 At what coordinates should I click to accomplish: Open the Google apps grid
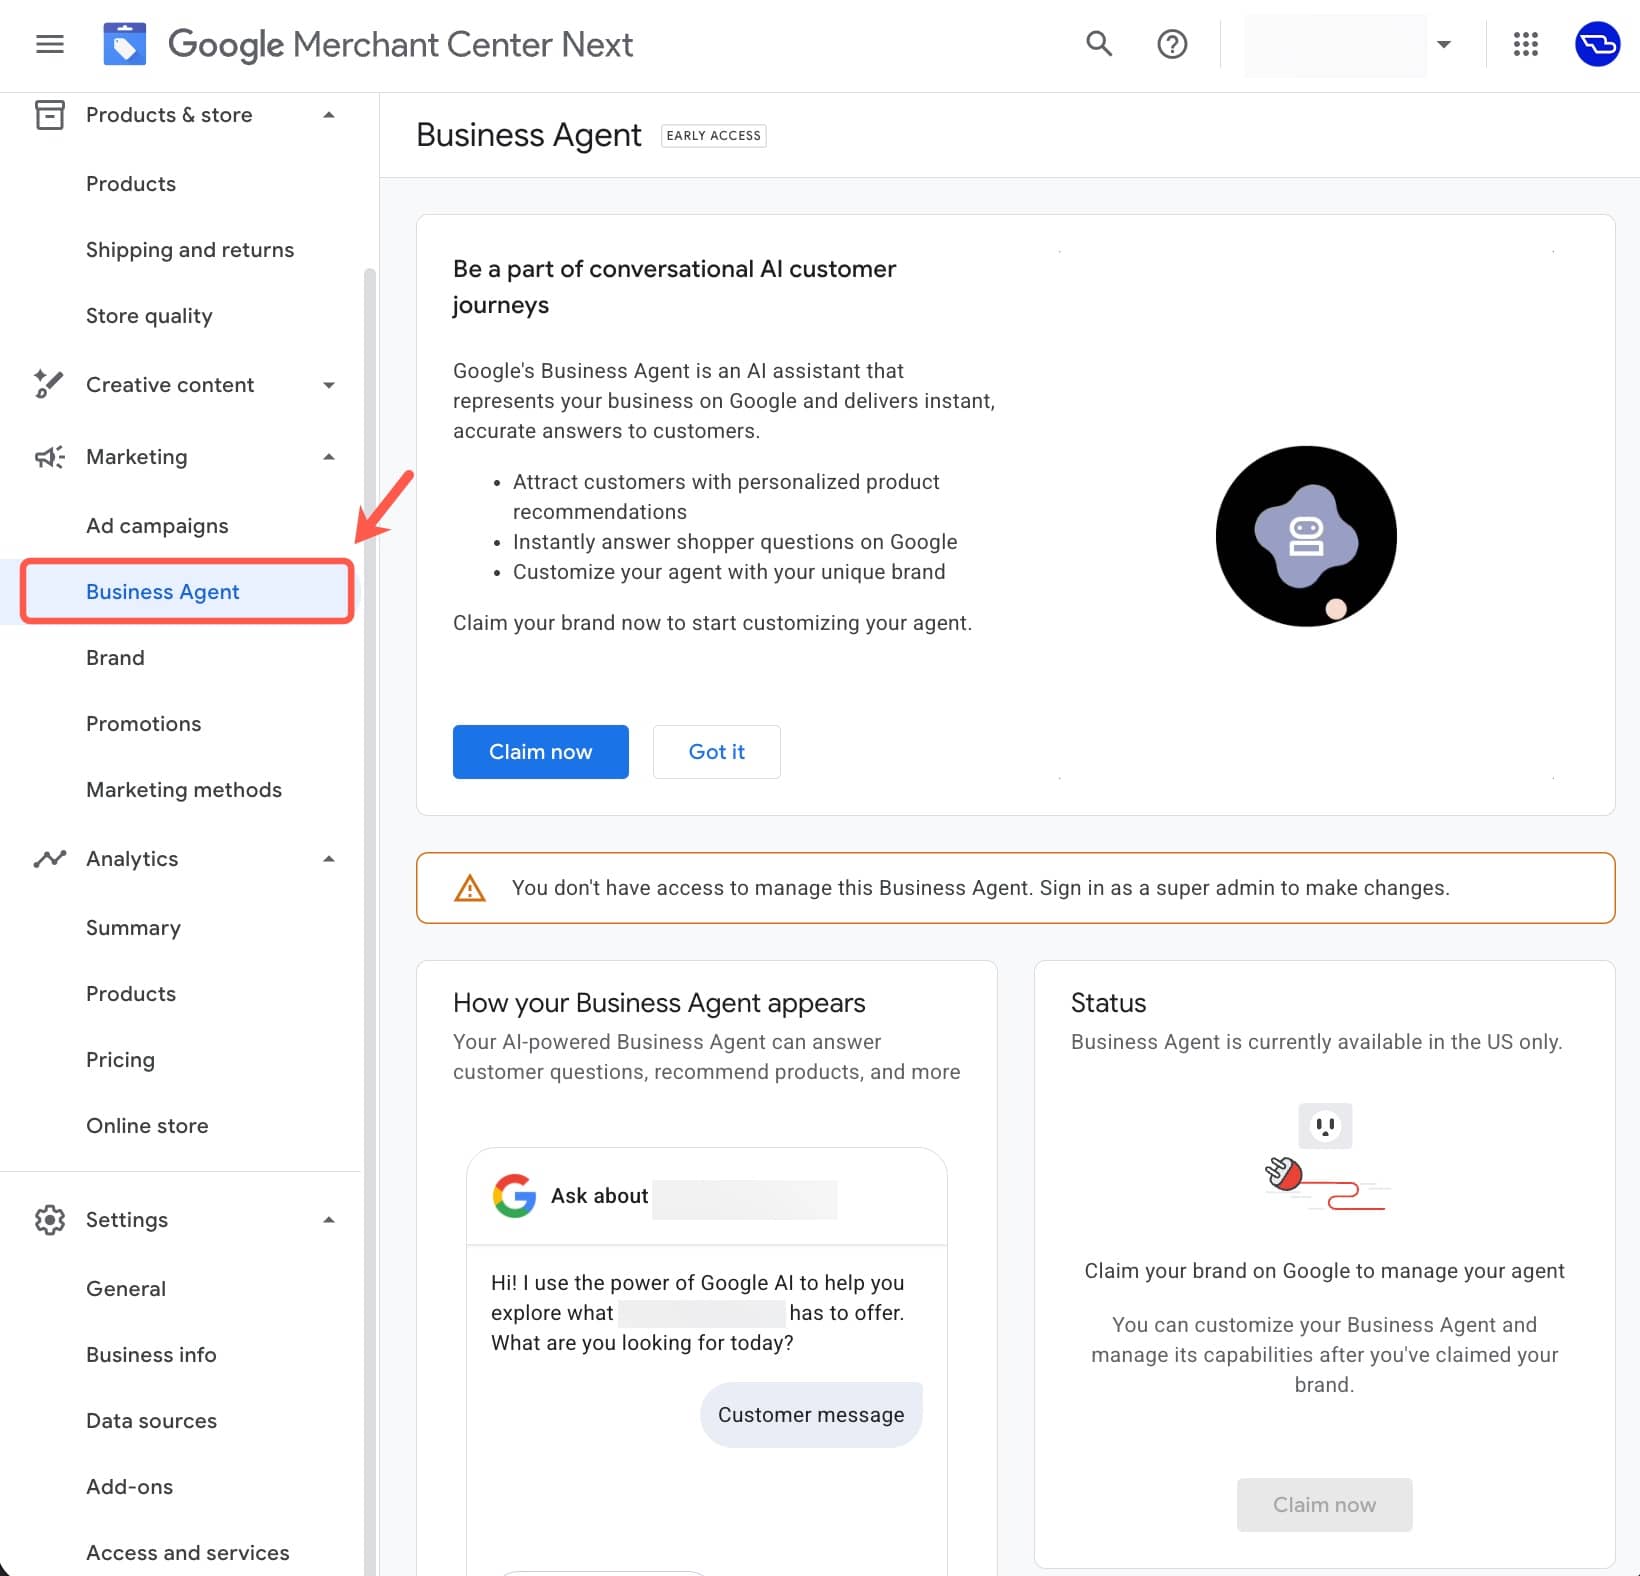(x=1525, y=44)
